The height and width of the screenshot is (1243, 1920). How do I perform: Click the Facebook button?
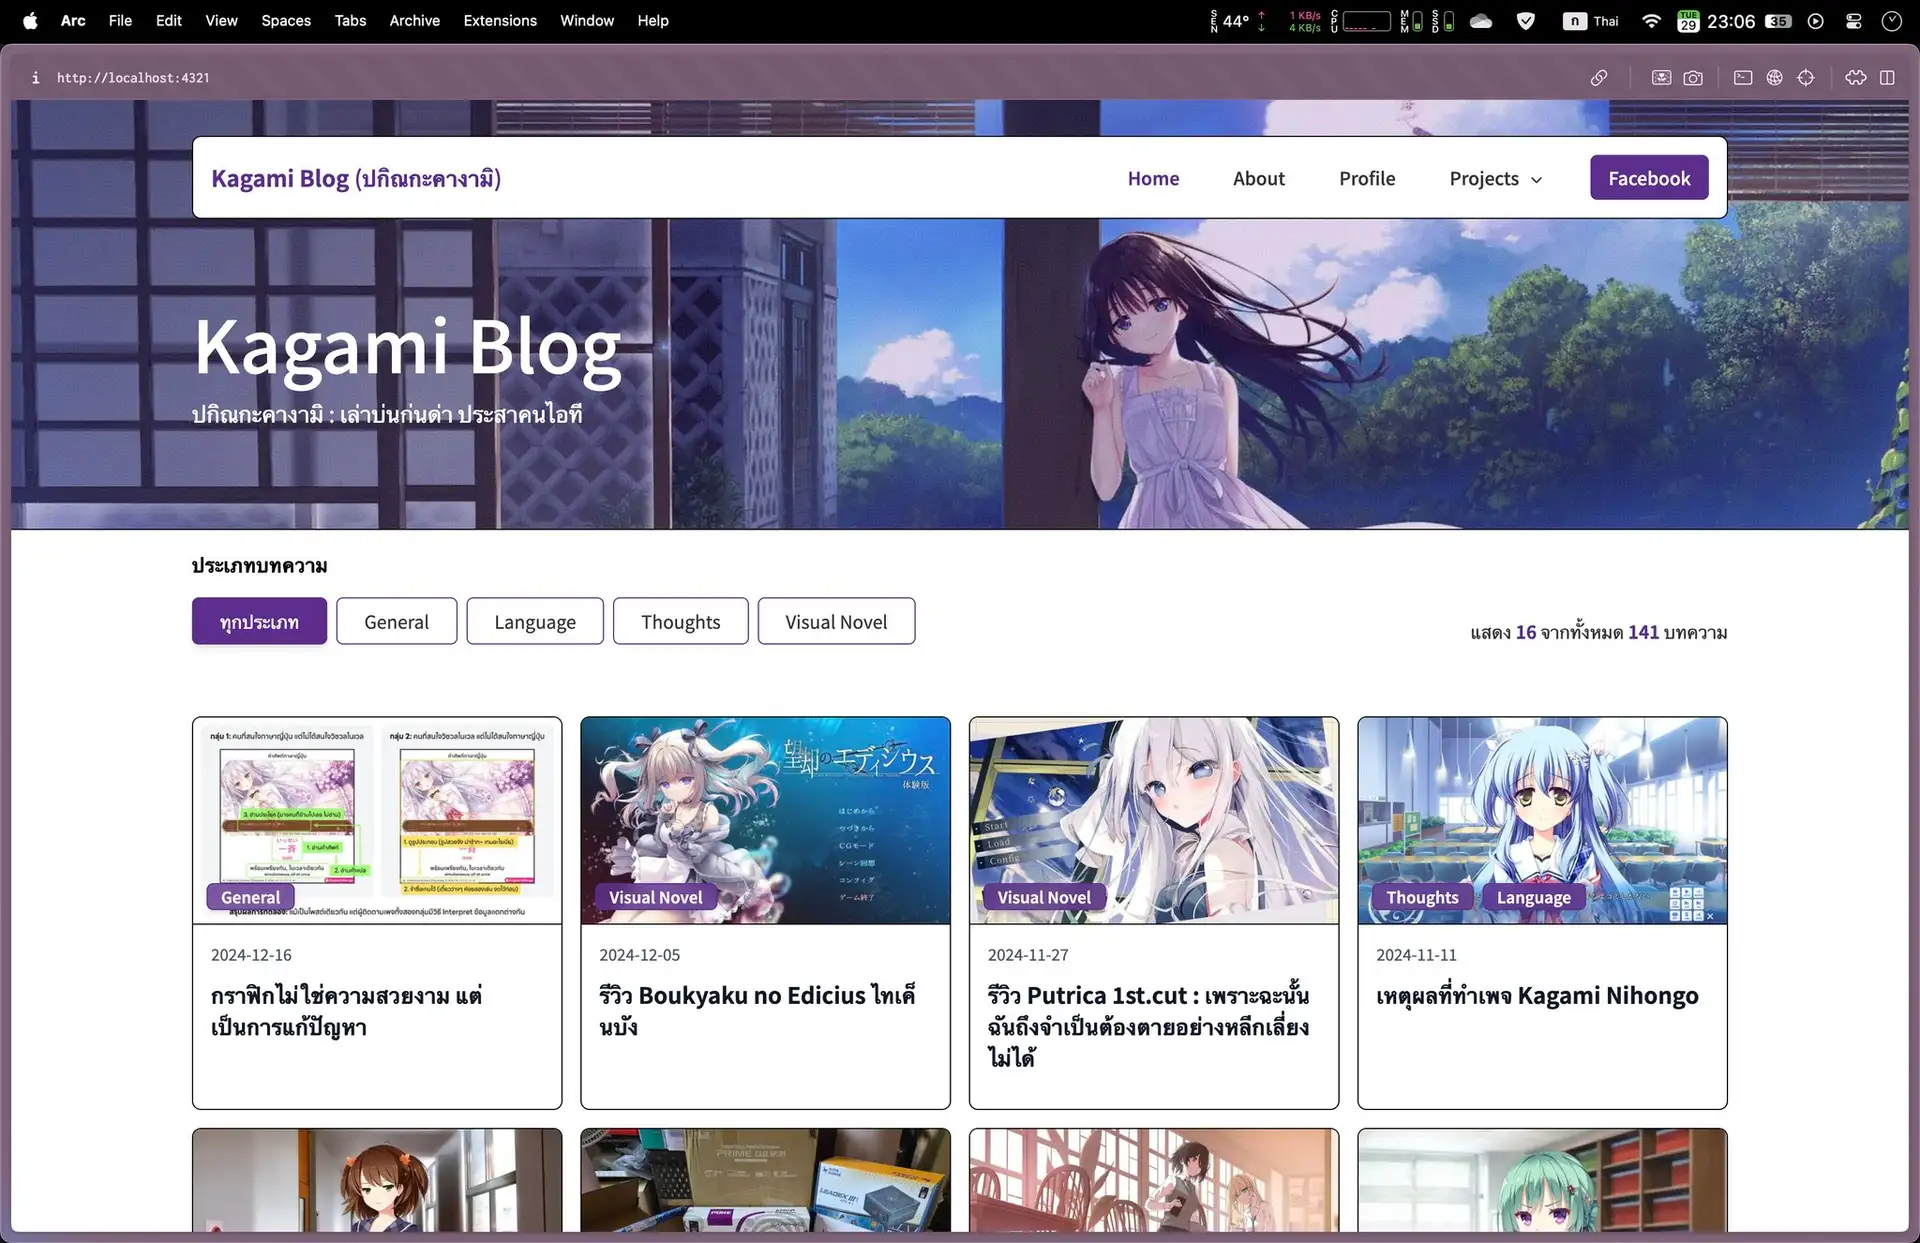pyautogui.click(x=1648, y=178)
